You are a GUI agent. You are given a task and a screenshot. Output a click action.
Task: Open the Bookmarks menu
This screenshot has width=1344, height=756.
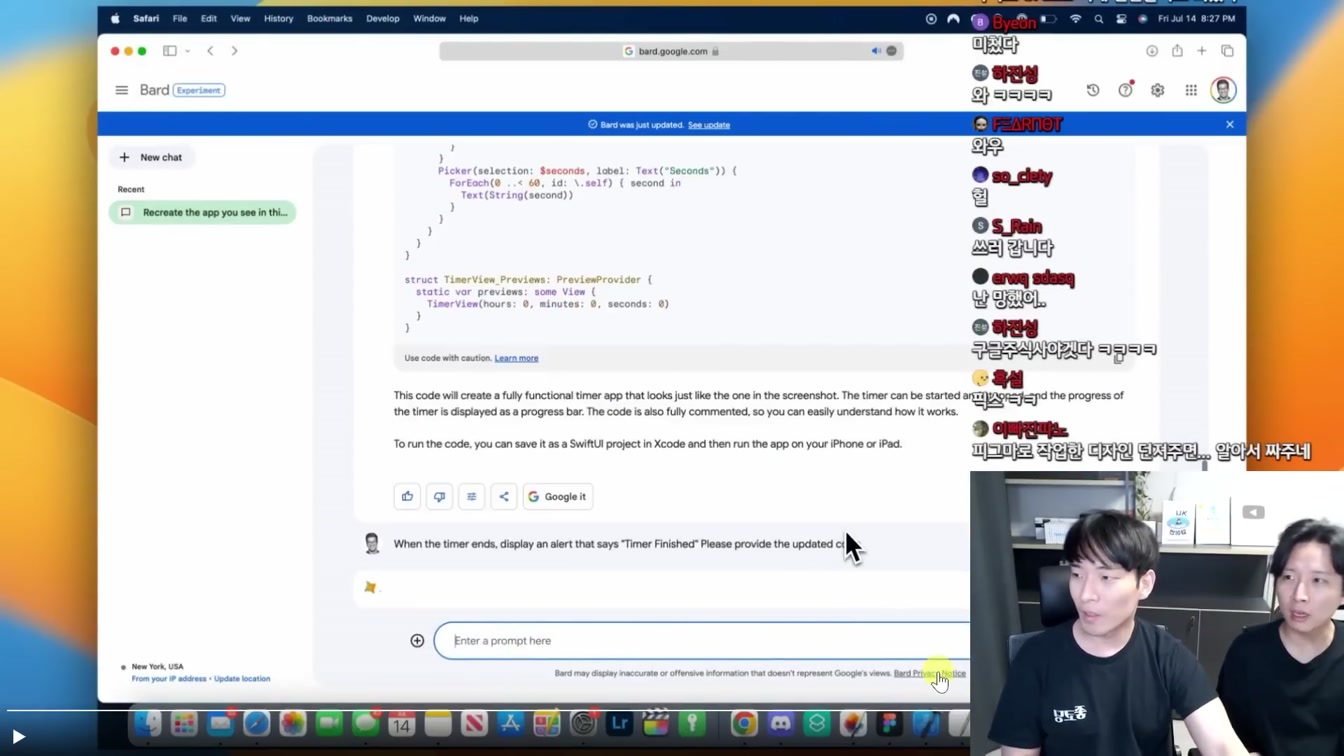coord(330,18)
